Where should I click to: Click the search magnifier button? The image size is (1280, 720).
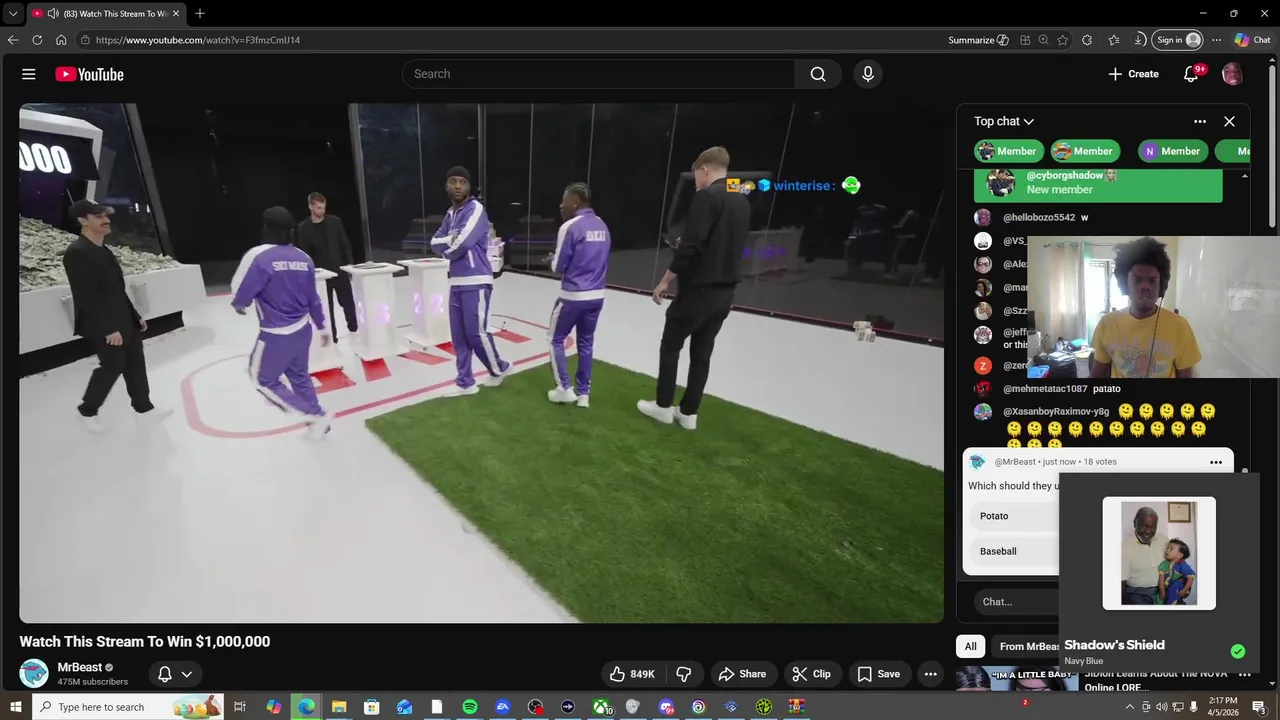point(818,74)
